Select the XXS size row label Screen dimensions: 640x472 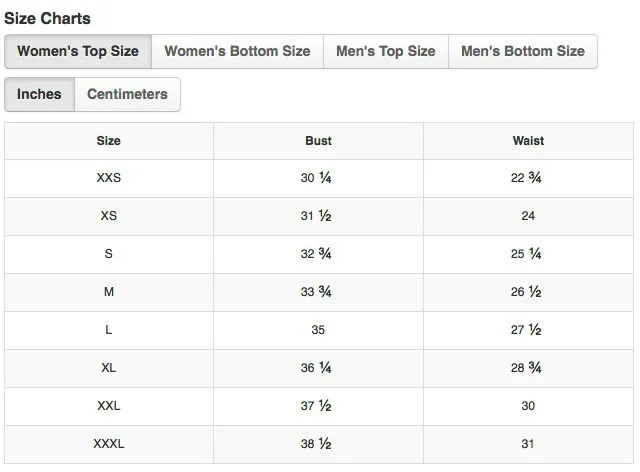[x=109, y=178]
